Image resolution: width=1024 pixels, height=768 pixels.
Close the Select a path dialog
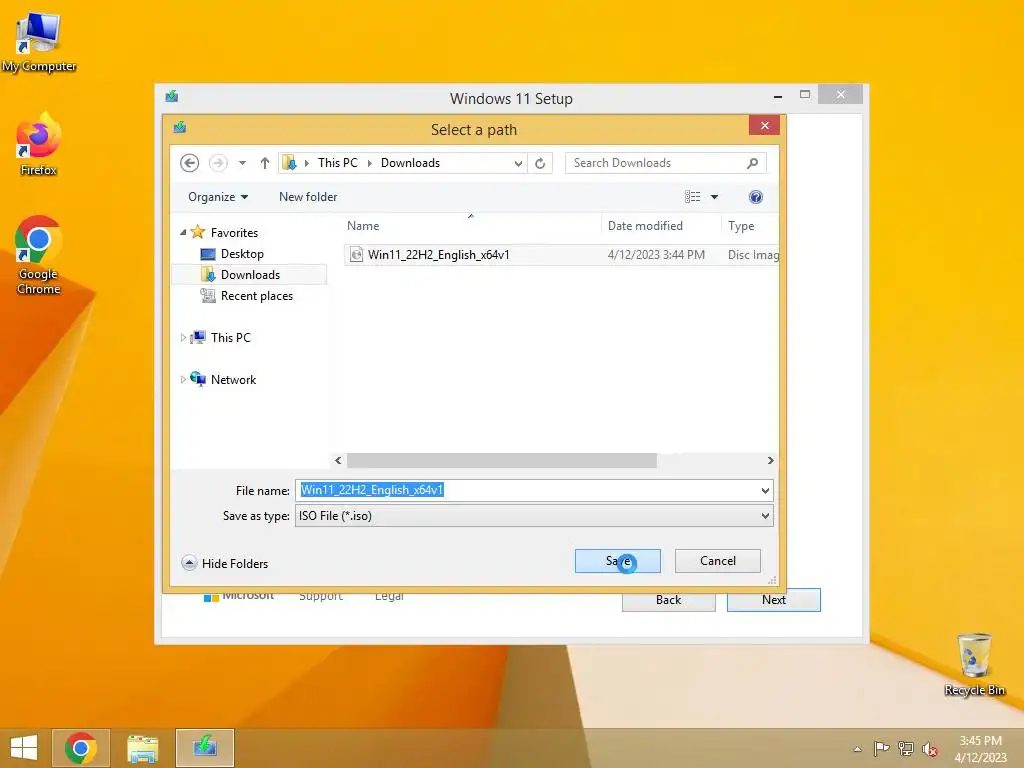pyautogui.click(x=764, y=125)
